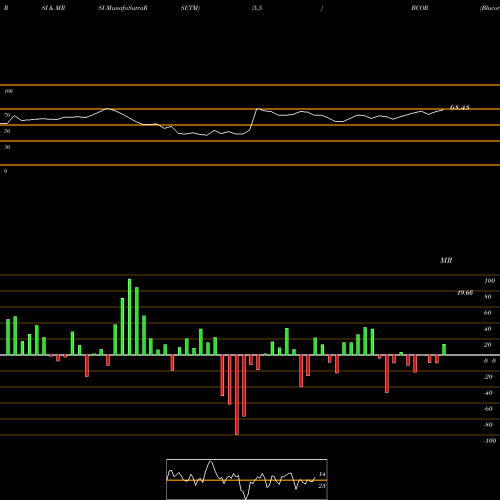Image resolution: width=500 pixels, height=500 pixels.
Task: Click the value 14 in mini chart
Action: pyautogui.click(x=322, y=474)
